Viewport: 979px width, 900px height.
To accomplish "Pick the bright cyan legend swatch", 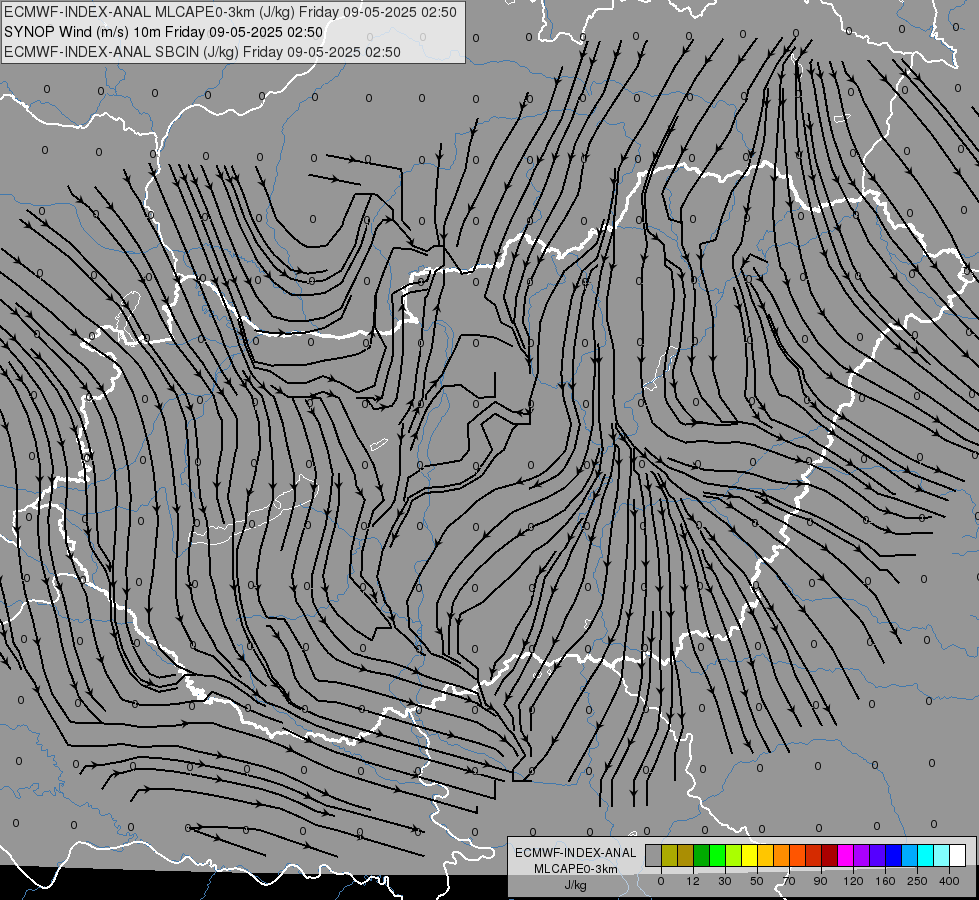I will tap(926, 855).
